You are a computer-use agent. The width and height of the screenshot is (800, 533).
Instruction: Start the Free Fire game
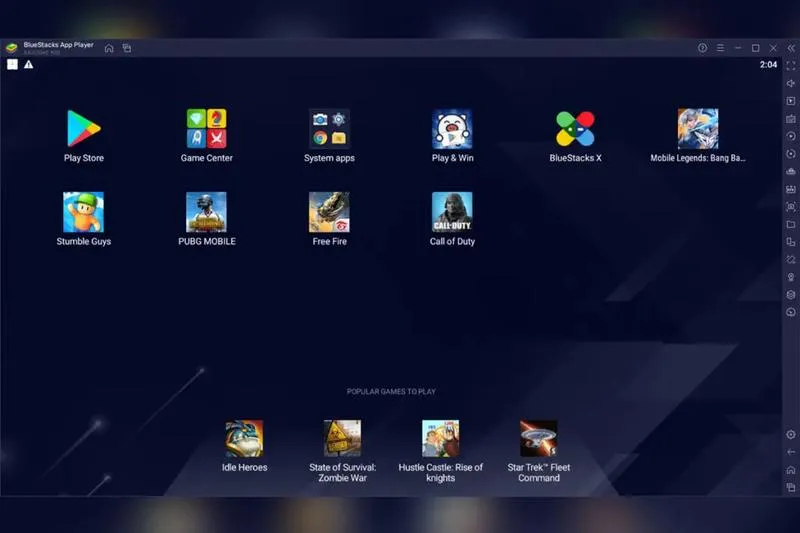(329, 212)
